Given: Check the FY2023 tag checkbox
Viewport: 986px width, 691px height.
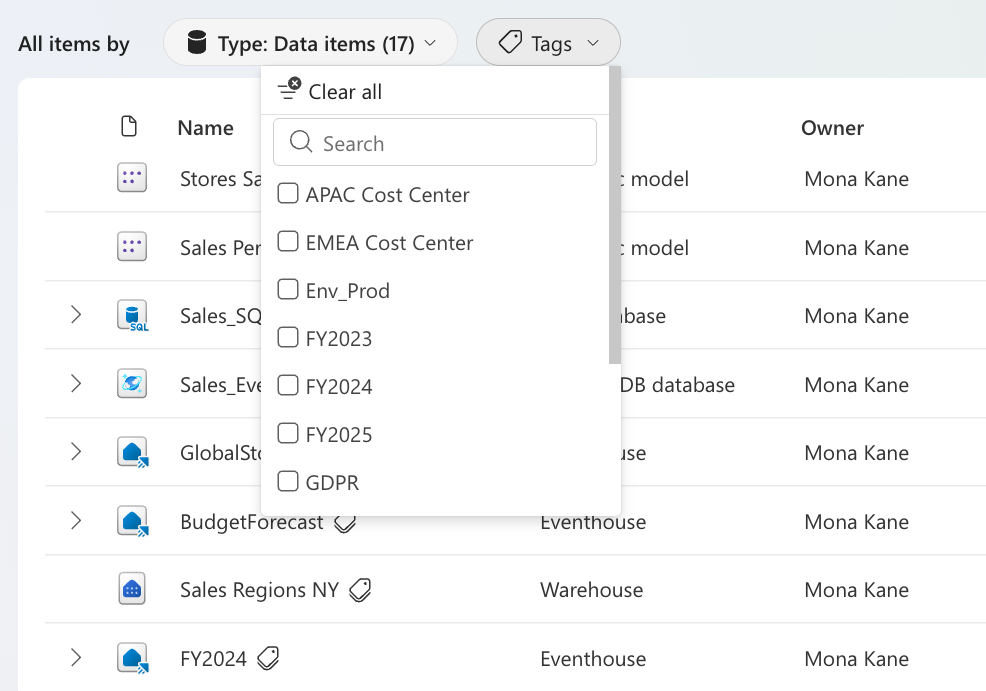Looking at the screenshot, I should (x=288, y=338).
